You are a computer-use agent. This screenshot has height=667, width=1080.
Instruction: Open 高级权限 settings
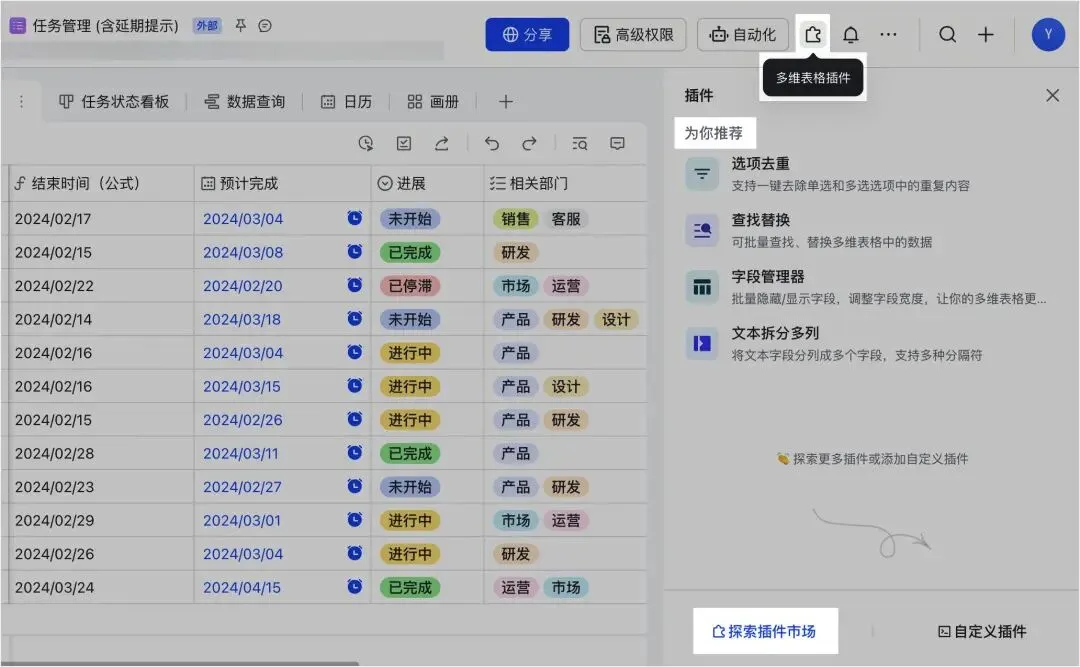pyautogui.click(x=634, y=34)
